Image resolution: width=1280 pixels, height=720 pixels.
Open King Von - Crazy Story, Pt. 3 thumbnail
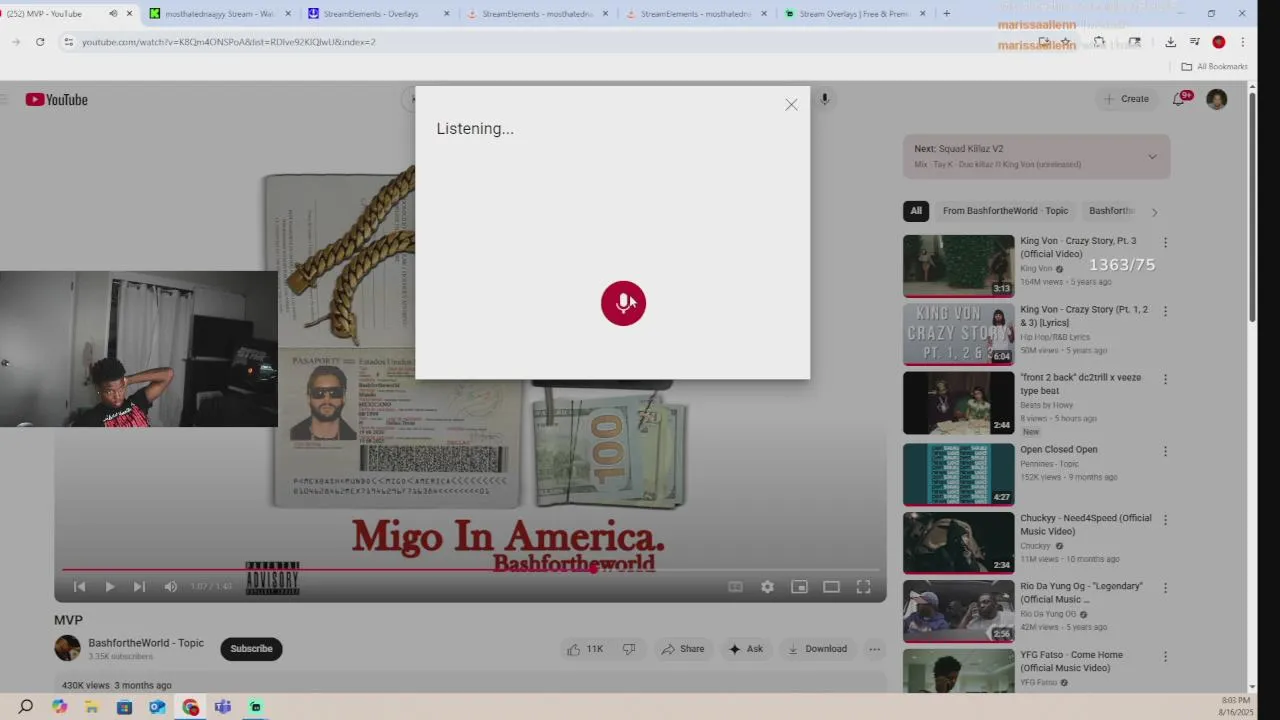(x=958, y=266)
